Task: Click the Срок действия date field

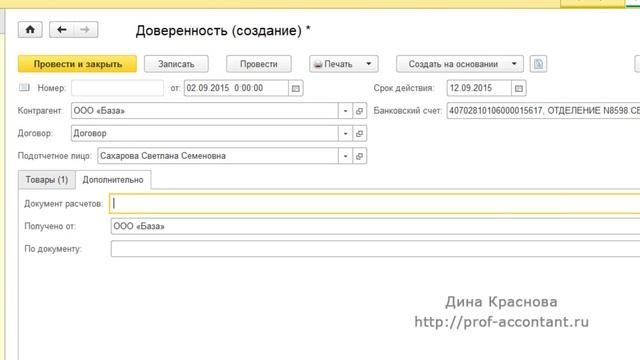Action: click(479, 88)
